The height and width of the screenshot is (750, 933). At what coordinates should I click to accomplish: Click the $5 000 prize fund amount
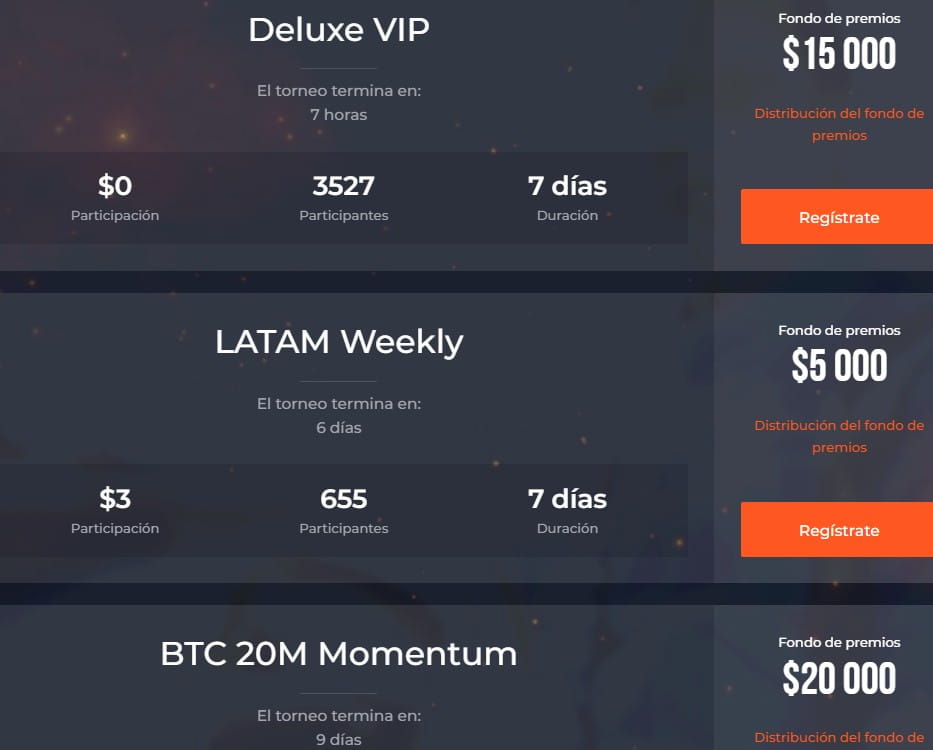point(839,365)
